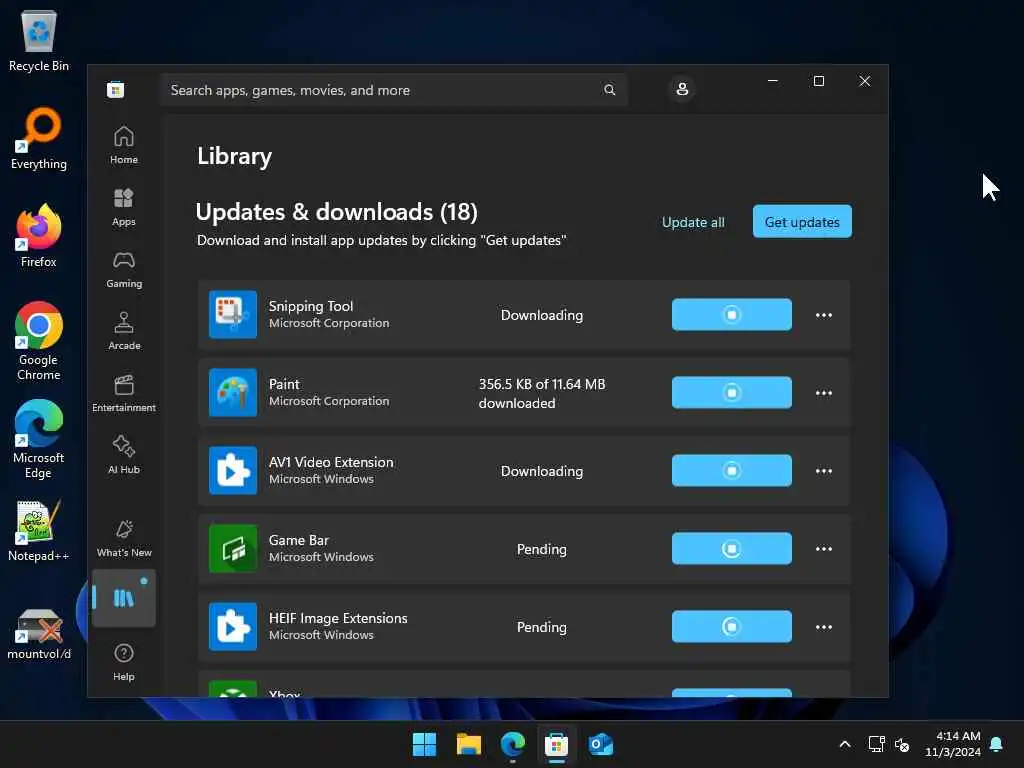Click Microsoft Store icon on taskbar
This screenshot has height=768, width=1024.
click(556, 744)
